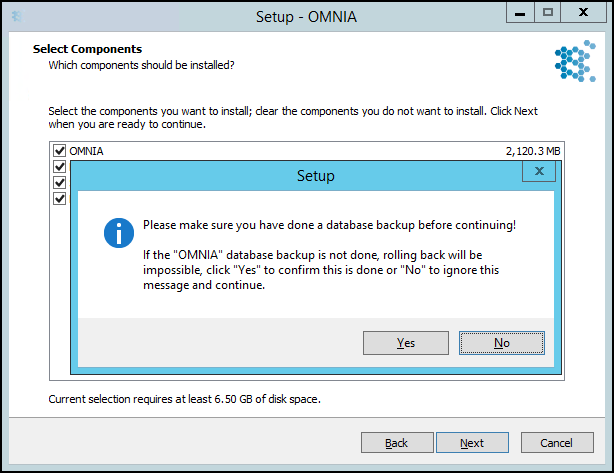Proceed with the Next button
The image size is (614, 473).
pos(472,443)
